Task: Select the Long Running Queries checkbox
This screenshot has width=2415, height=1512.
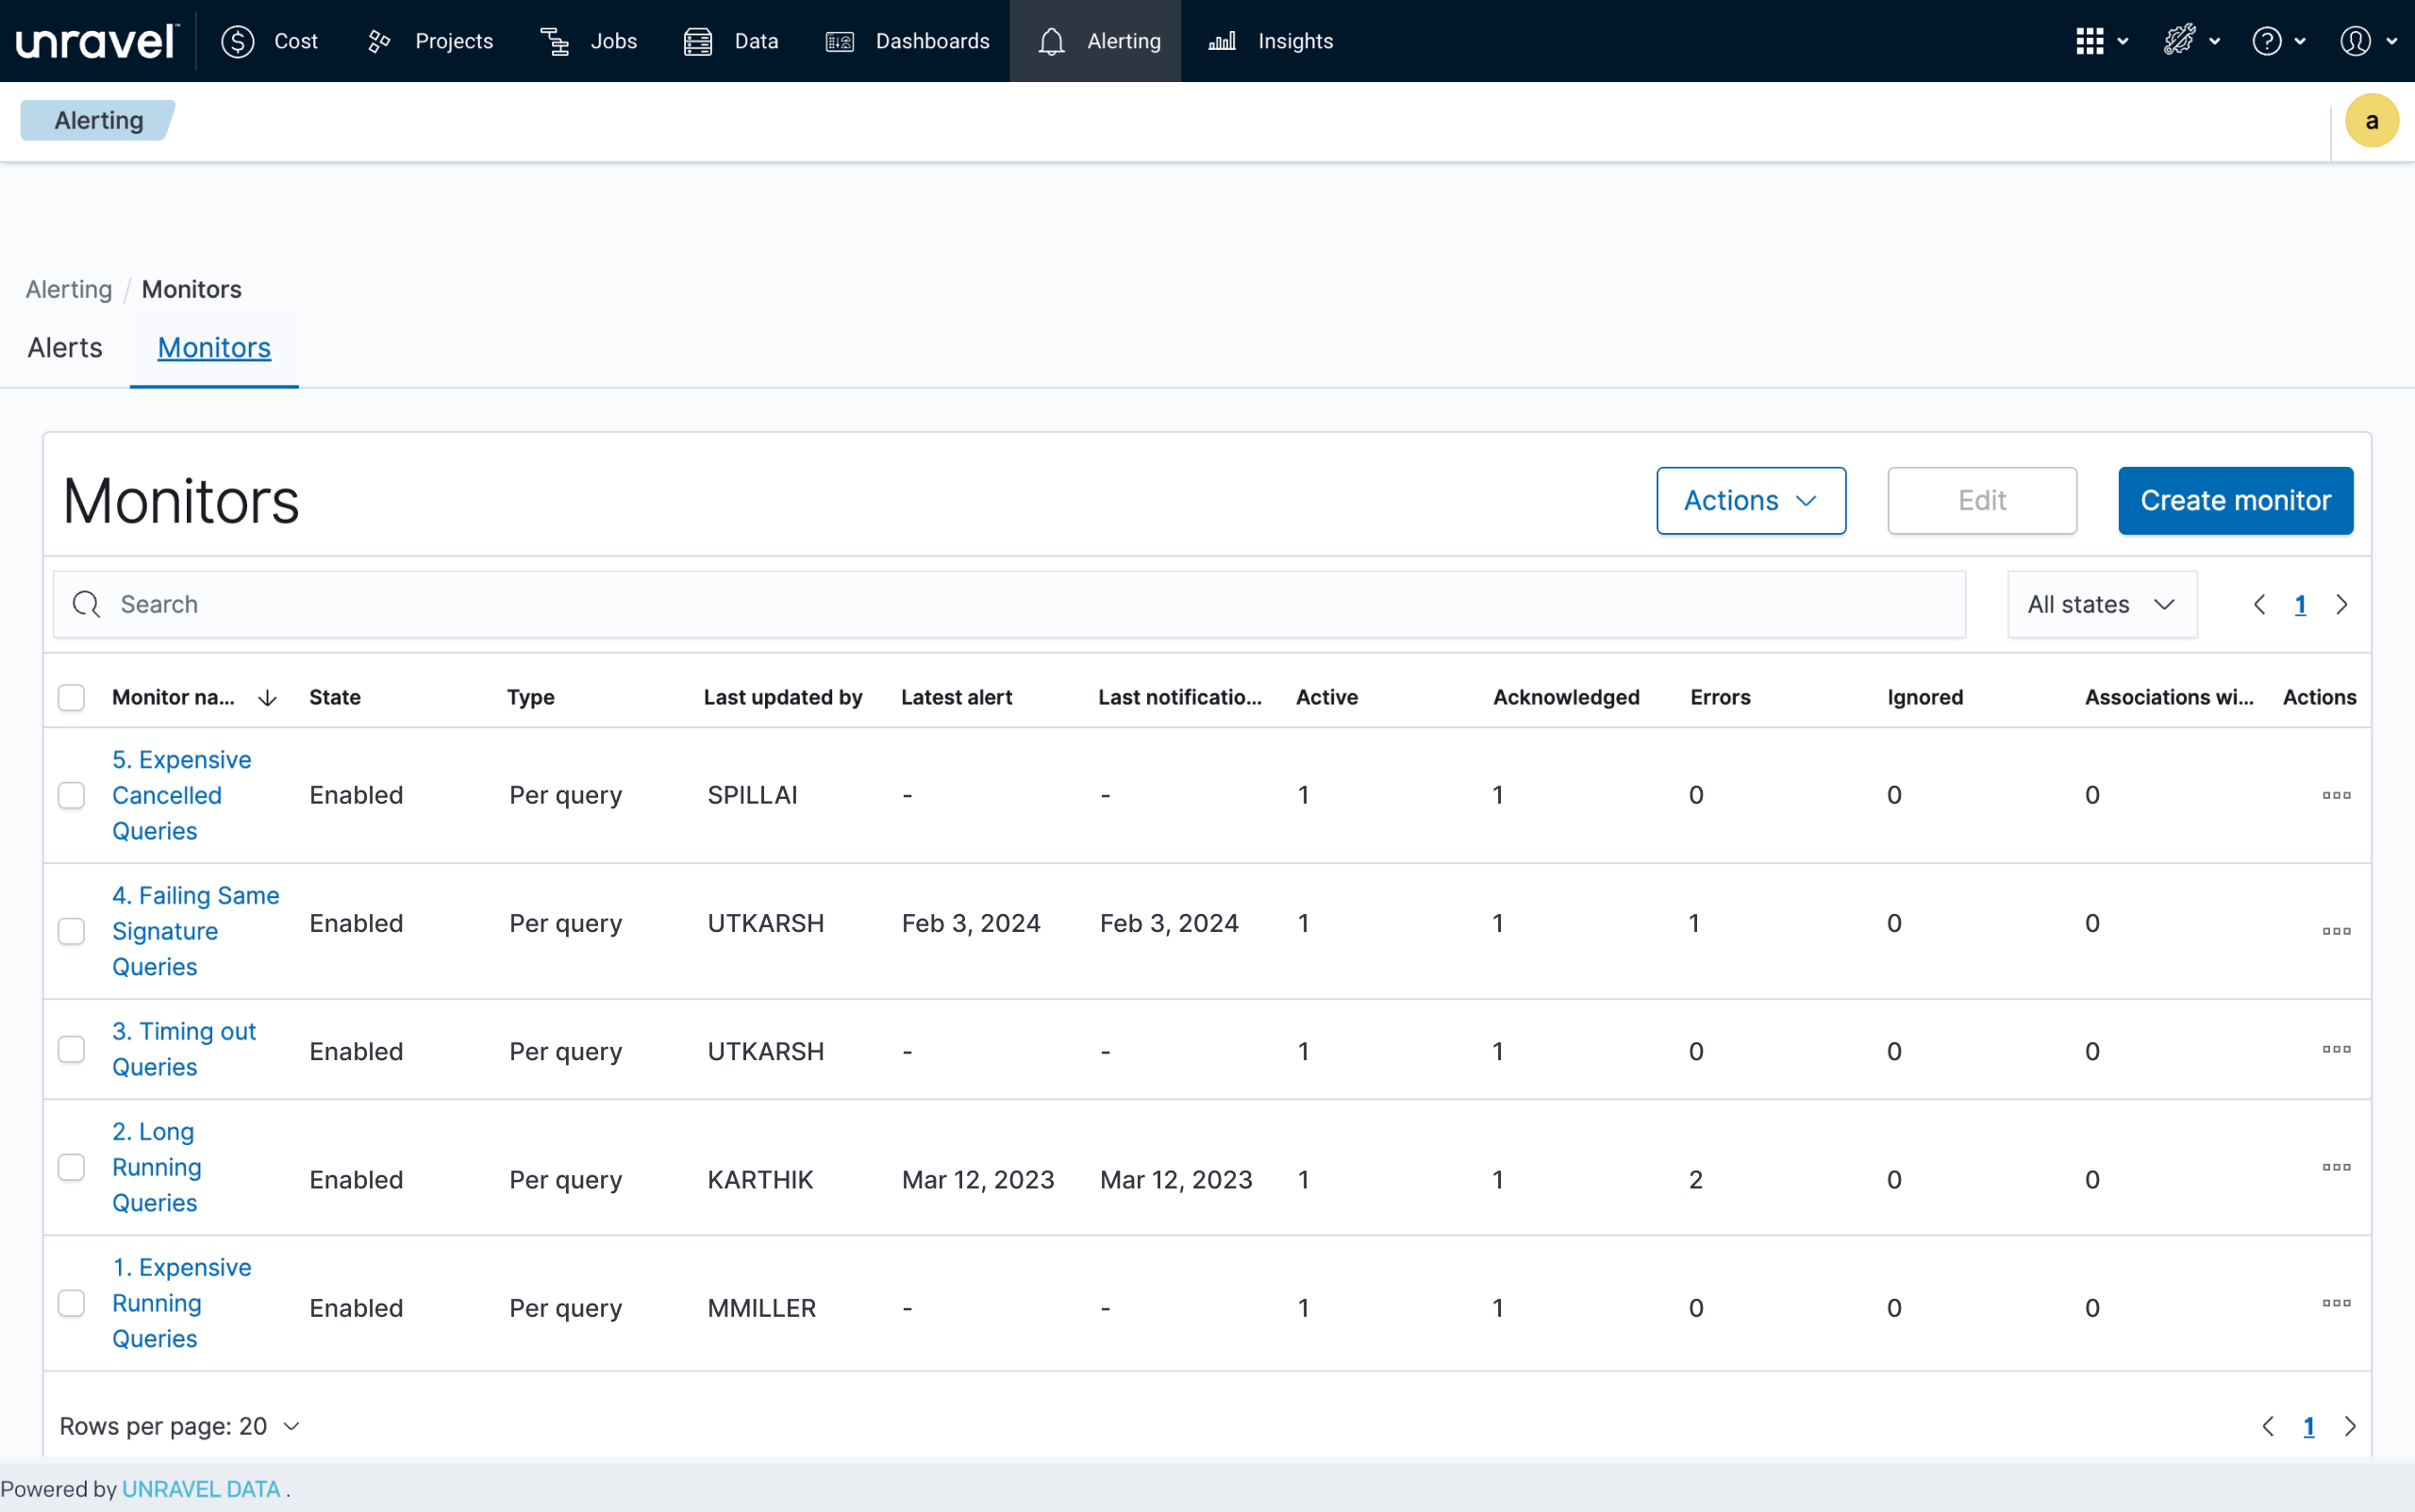Action: (71, 1167)
